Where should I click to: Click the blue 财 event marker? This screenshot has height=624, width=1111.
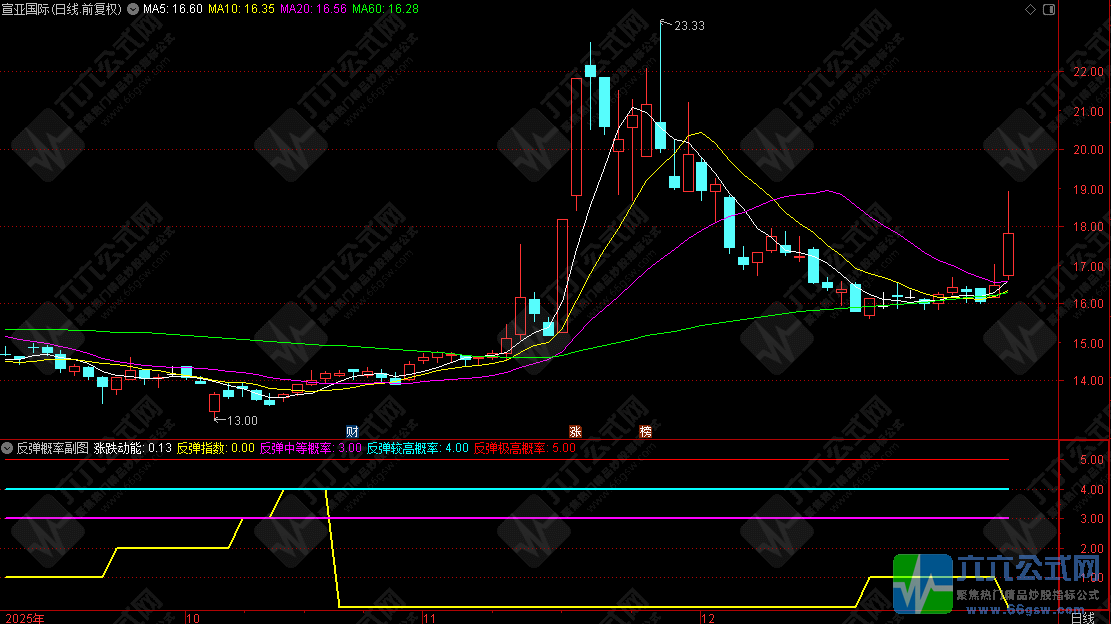(x=352, y=432)
